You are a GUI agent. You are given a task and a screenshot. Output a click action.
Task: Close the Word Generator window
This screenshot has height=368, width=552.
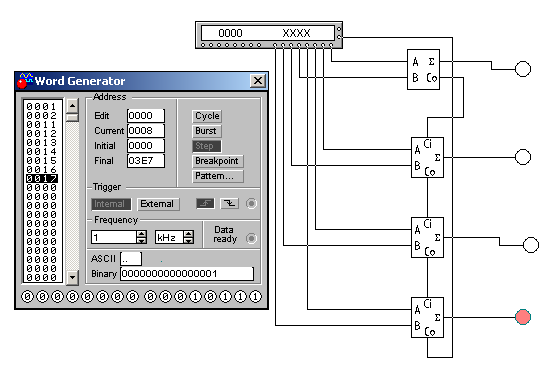[x=258, y=81]
